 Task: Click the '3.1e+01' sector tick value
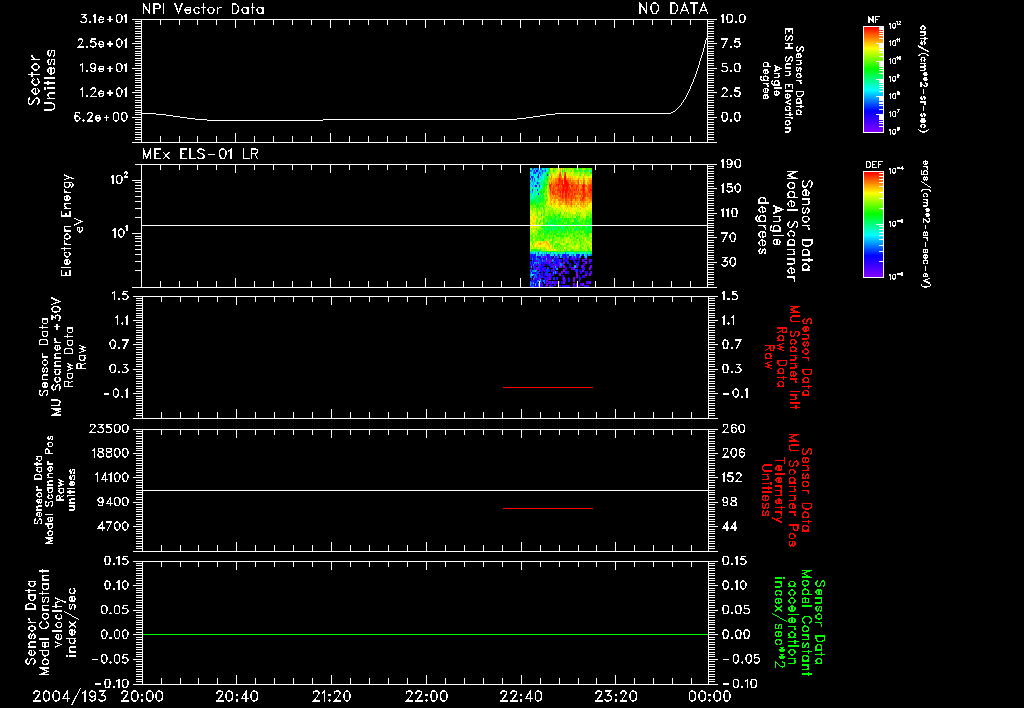click(104, 19)
